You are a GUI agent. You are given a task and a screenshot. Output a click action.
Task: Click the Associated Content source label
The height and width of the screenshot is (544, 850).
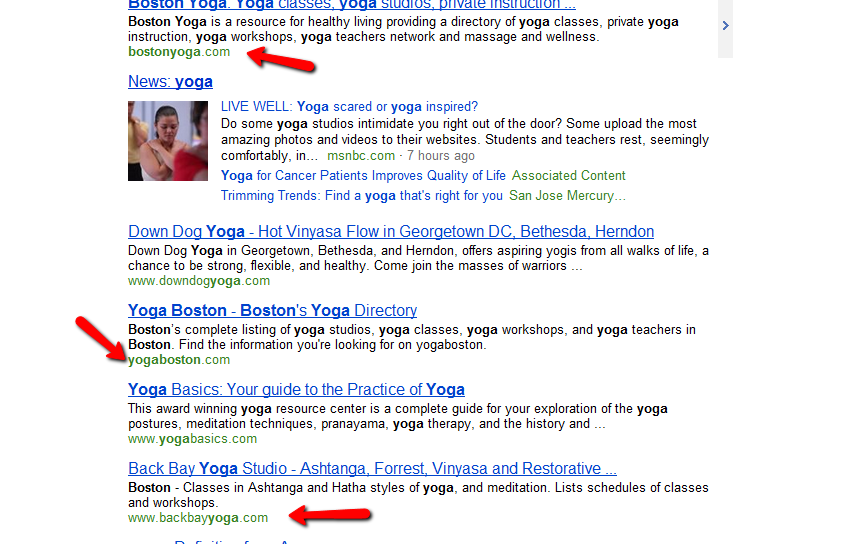(x=569, y=176)
